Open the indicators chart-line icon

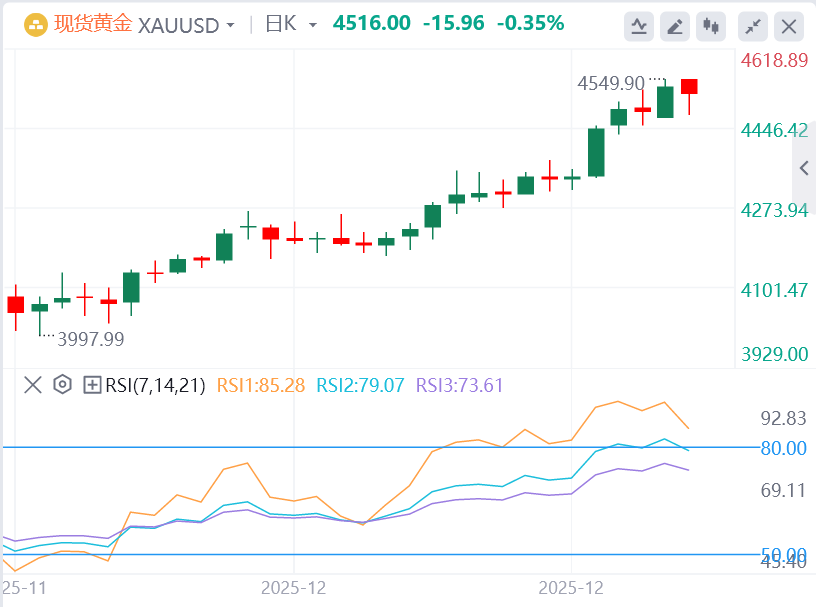coord(640,25)
